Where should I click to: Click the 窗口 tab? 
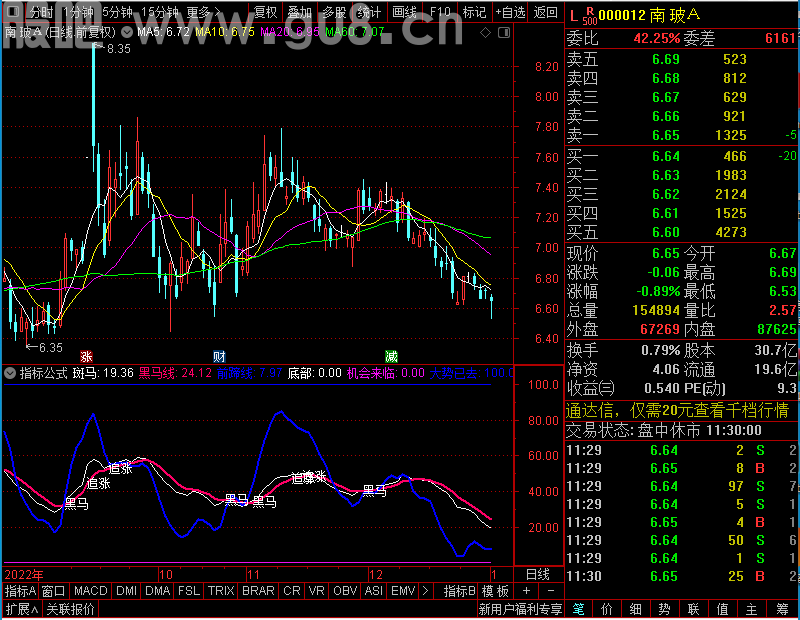54,591
